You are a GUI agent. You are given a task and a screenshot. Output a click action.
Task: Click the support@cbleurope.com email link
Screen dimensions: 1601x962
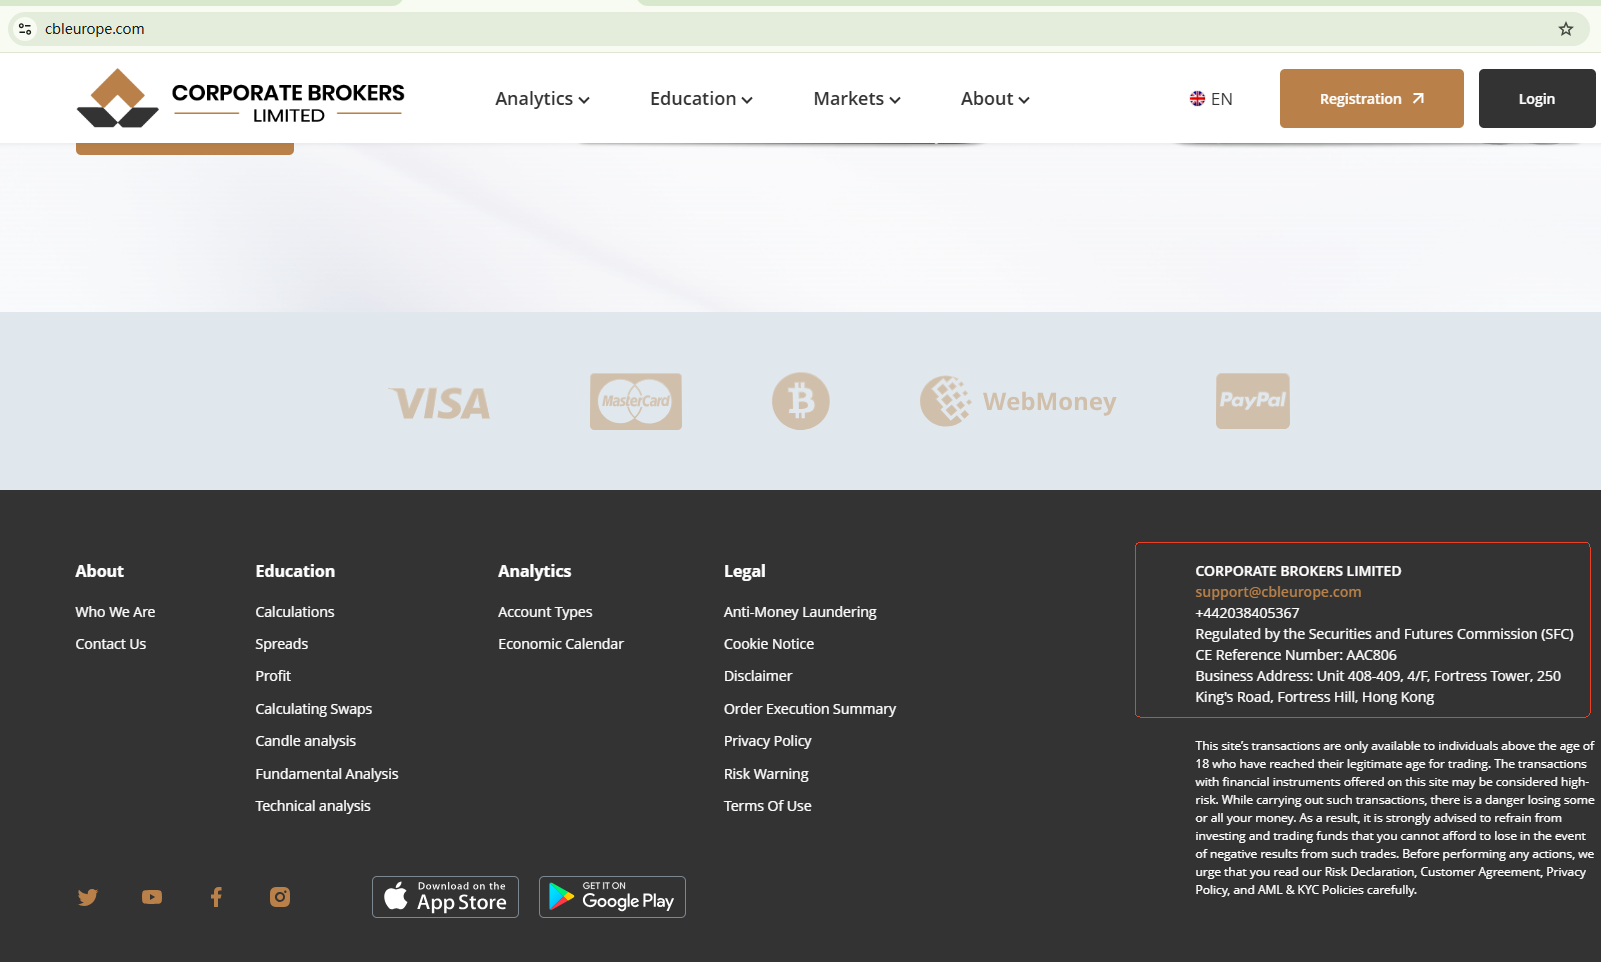(x=1278, y=592)
